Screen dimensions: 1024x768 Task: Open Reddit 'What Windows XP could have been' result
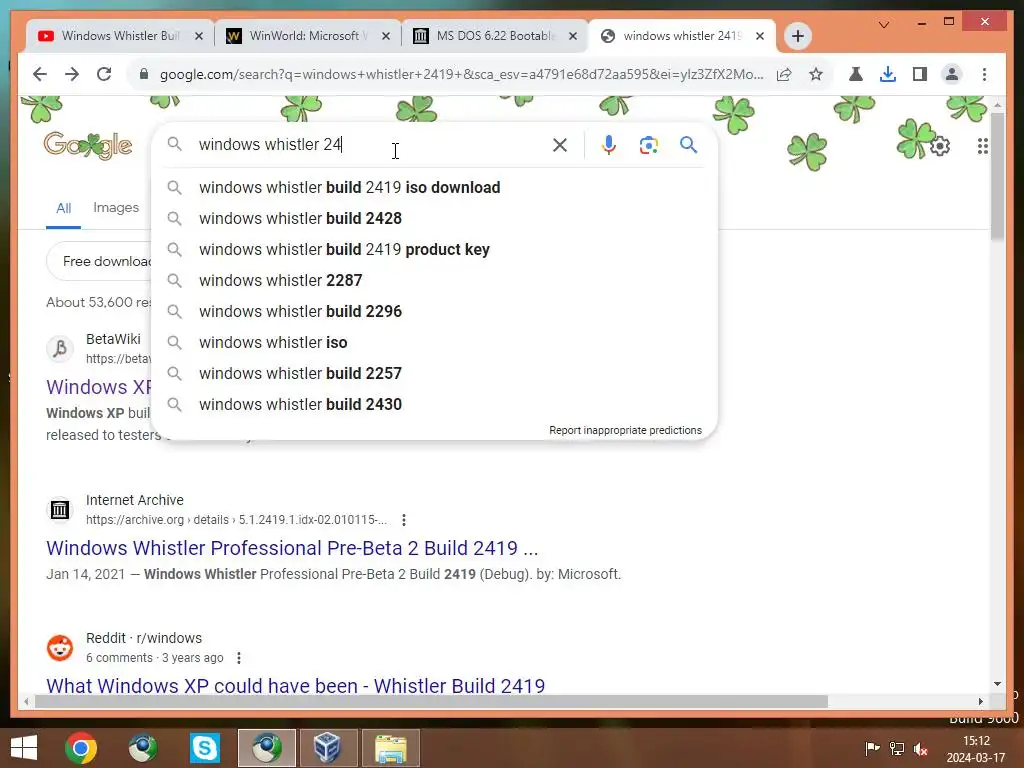pos(295,686)
